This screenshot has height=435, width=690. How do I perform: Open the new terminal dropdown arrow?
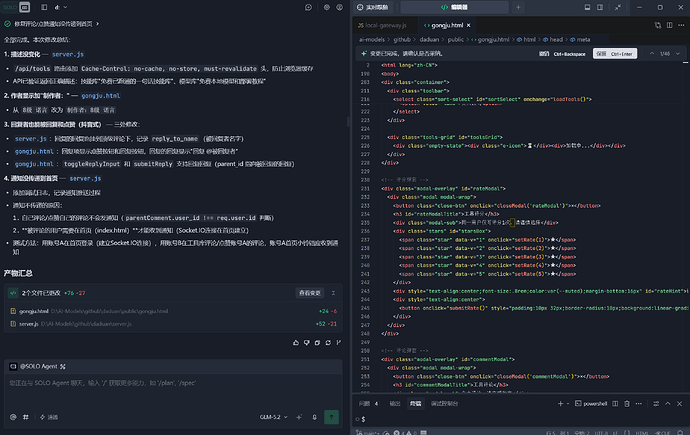click(568, 403)
